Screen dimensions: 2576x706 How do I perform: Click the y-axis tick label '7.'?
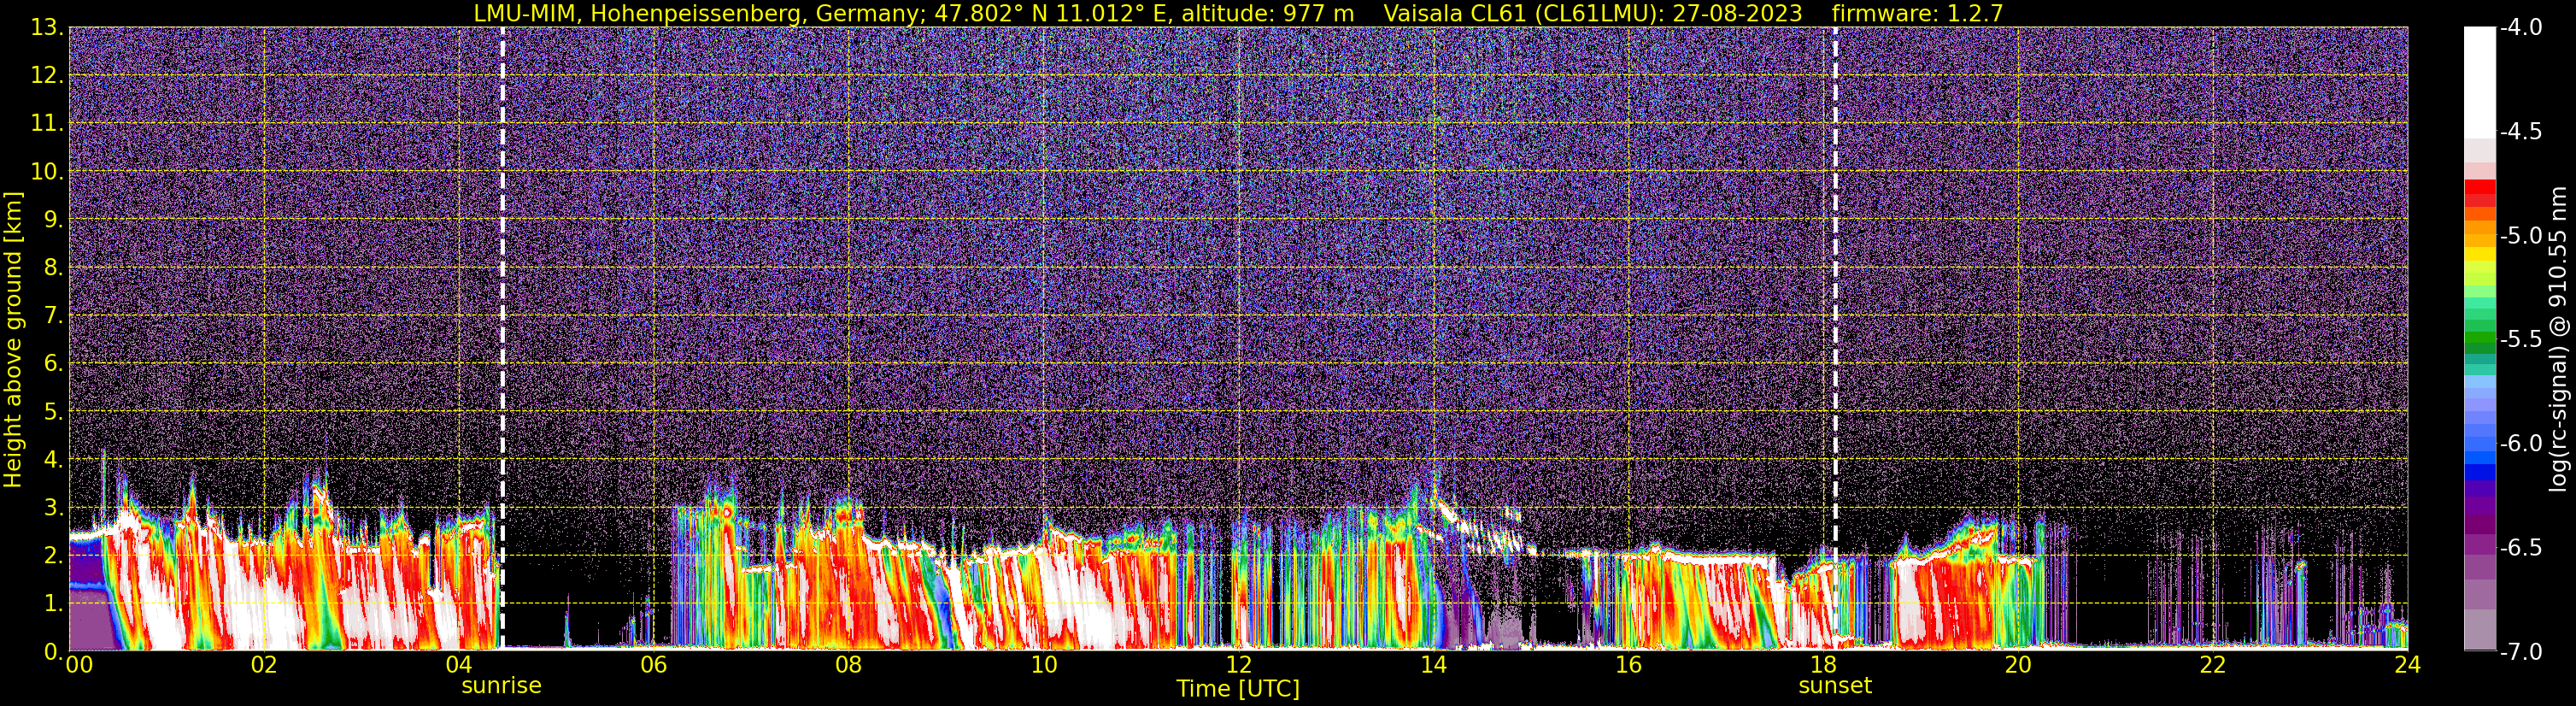point(53,316)
